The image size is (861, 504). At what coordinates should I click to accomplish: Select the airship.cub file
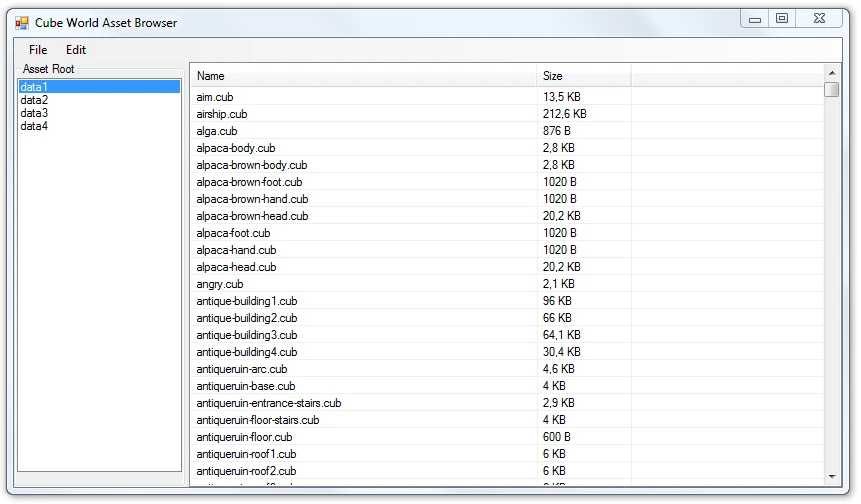(x=222, y=114)
